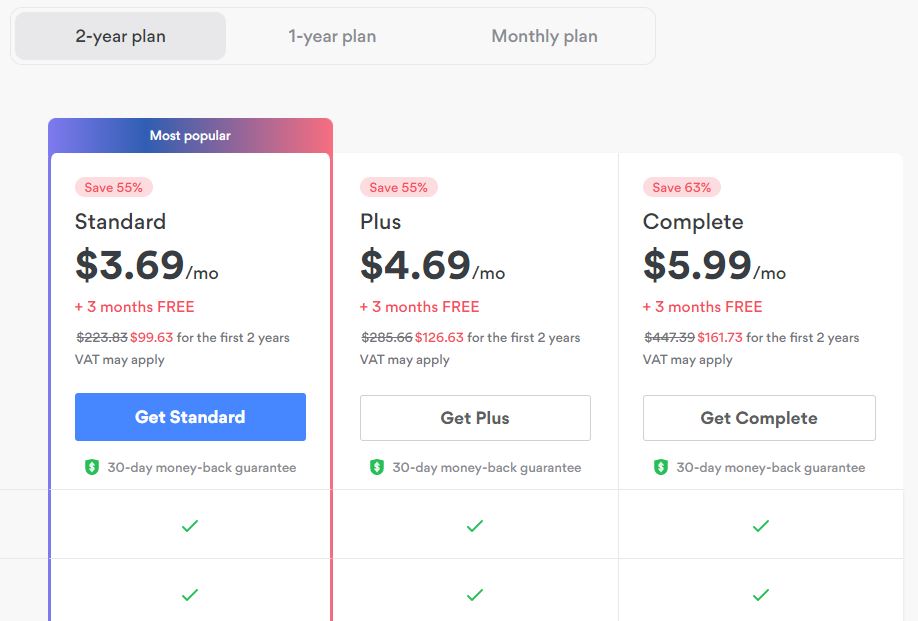
Task: Click the green shield icon under Get Standard
Action: 92,467
